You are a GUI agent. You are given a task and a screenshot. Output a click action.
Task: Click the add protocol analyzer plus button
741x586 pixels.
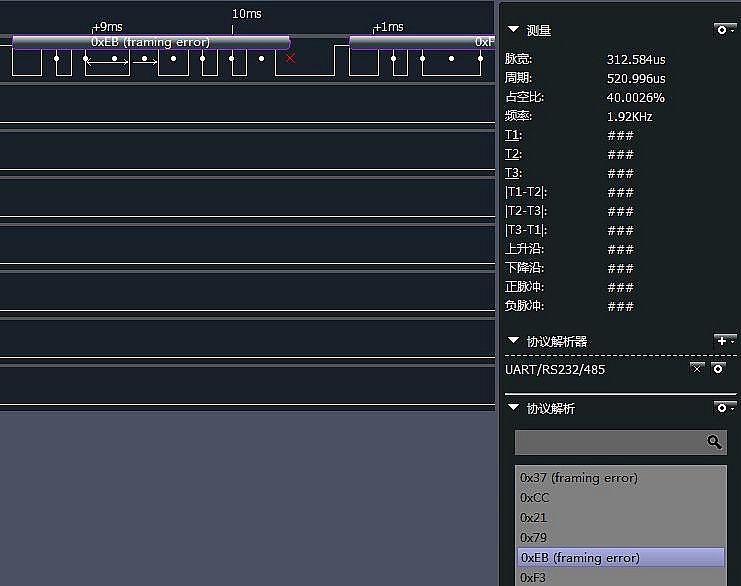pos(725,341)
